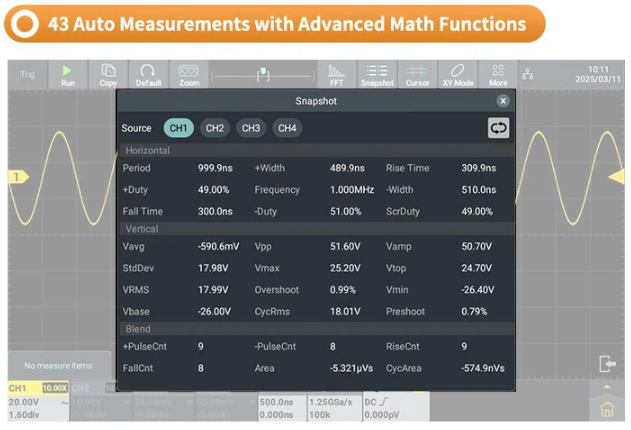This screenshot has height=430, width=631.
Task: Select CH2 as snapshot source
Action: 215,128
